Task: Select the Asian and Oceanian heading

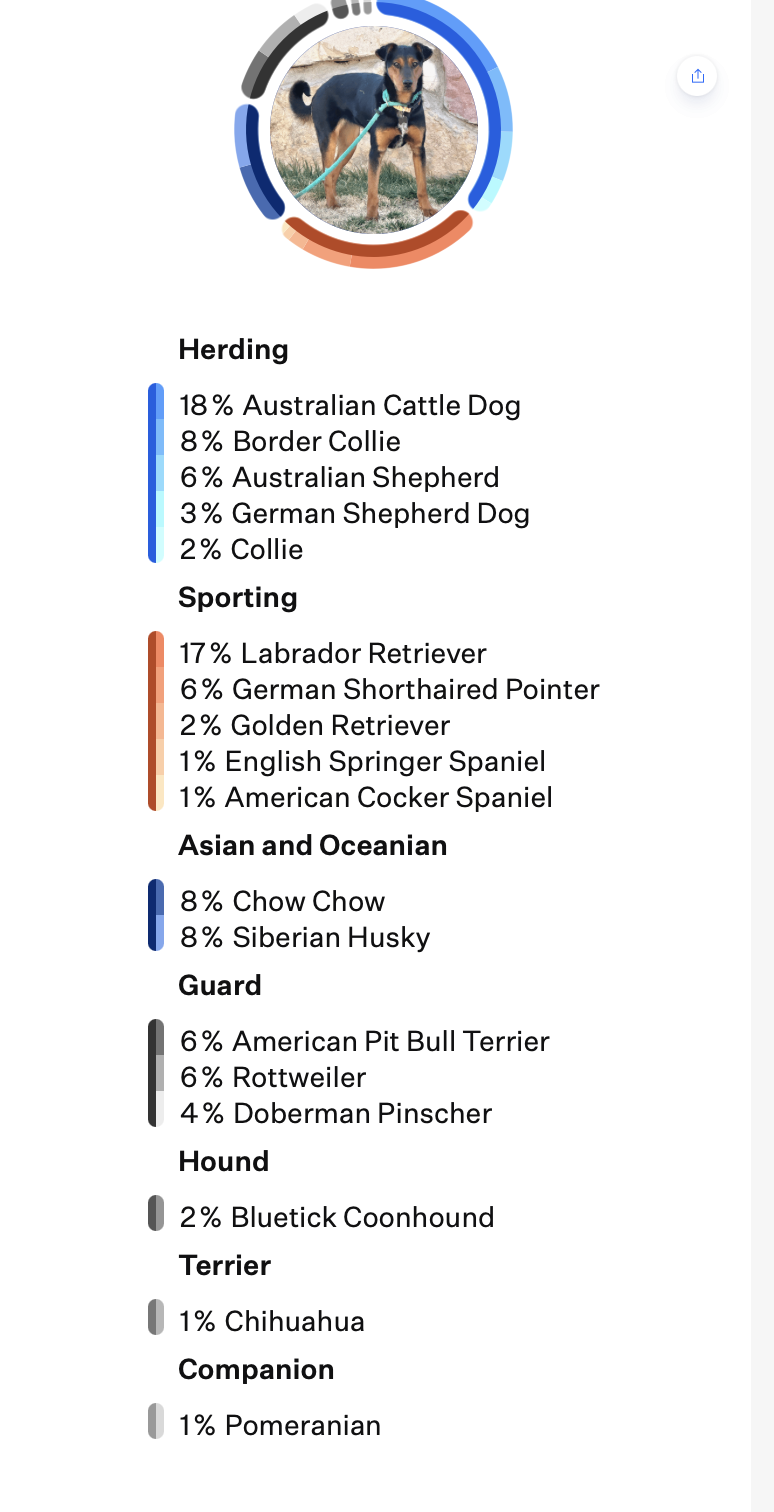Action: coord(312,845)
